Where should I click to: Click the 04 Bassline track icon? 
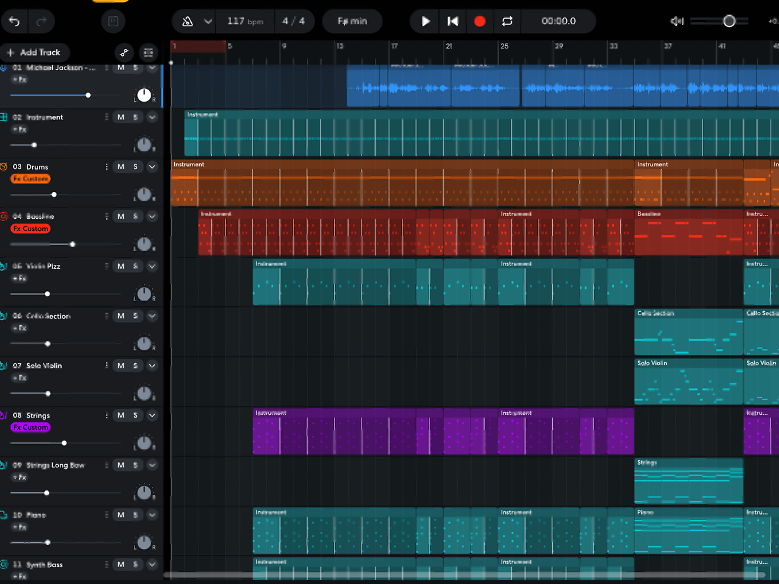pos(3,216)
